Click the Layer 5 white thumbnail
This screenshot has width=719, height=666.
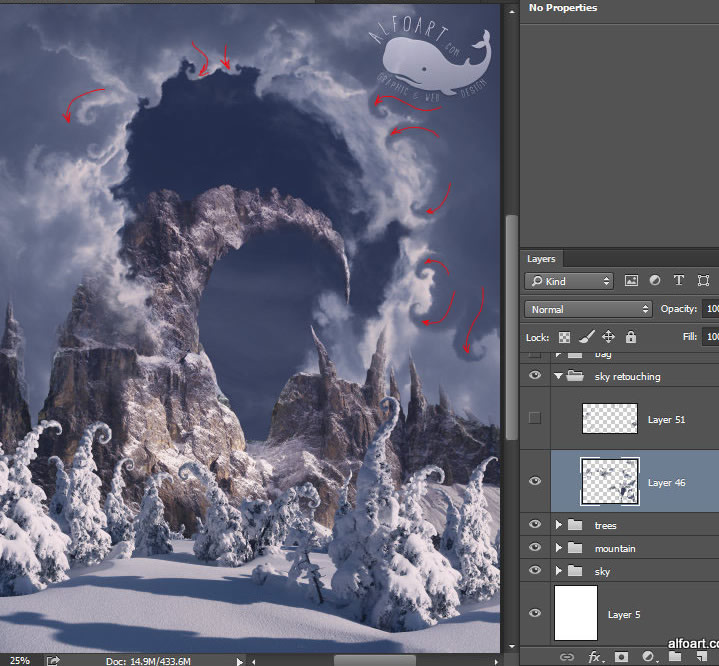(x=575, y=613)
